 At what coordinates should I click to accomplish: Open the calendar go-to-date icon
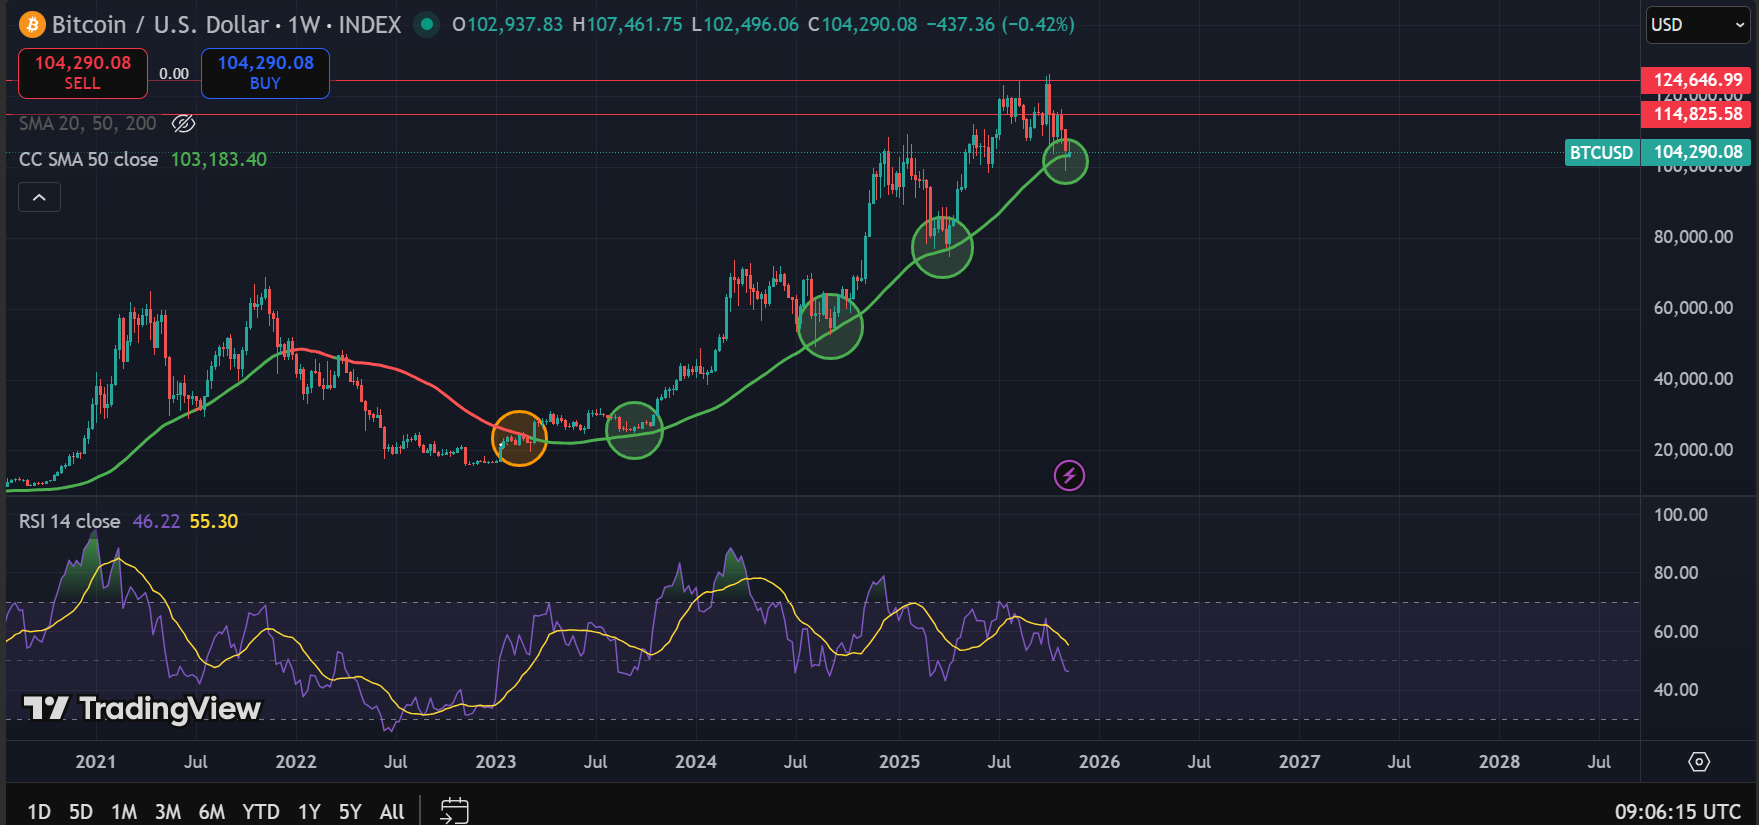coord(454,810)
